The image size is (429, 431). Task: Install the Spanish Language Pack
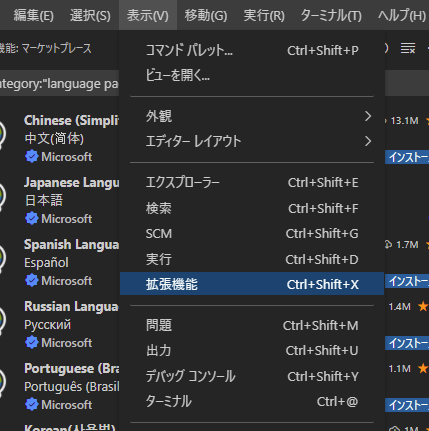(408, 281)
